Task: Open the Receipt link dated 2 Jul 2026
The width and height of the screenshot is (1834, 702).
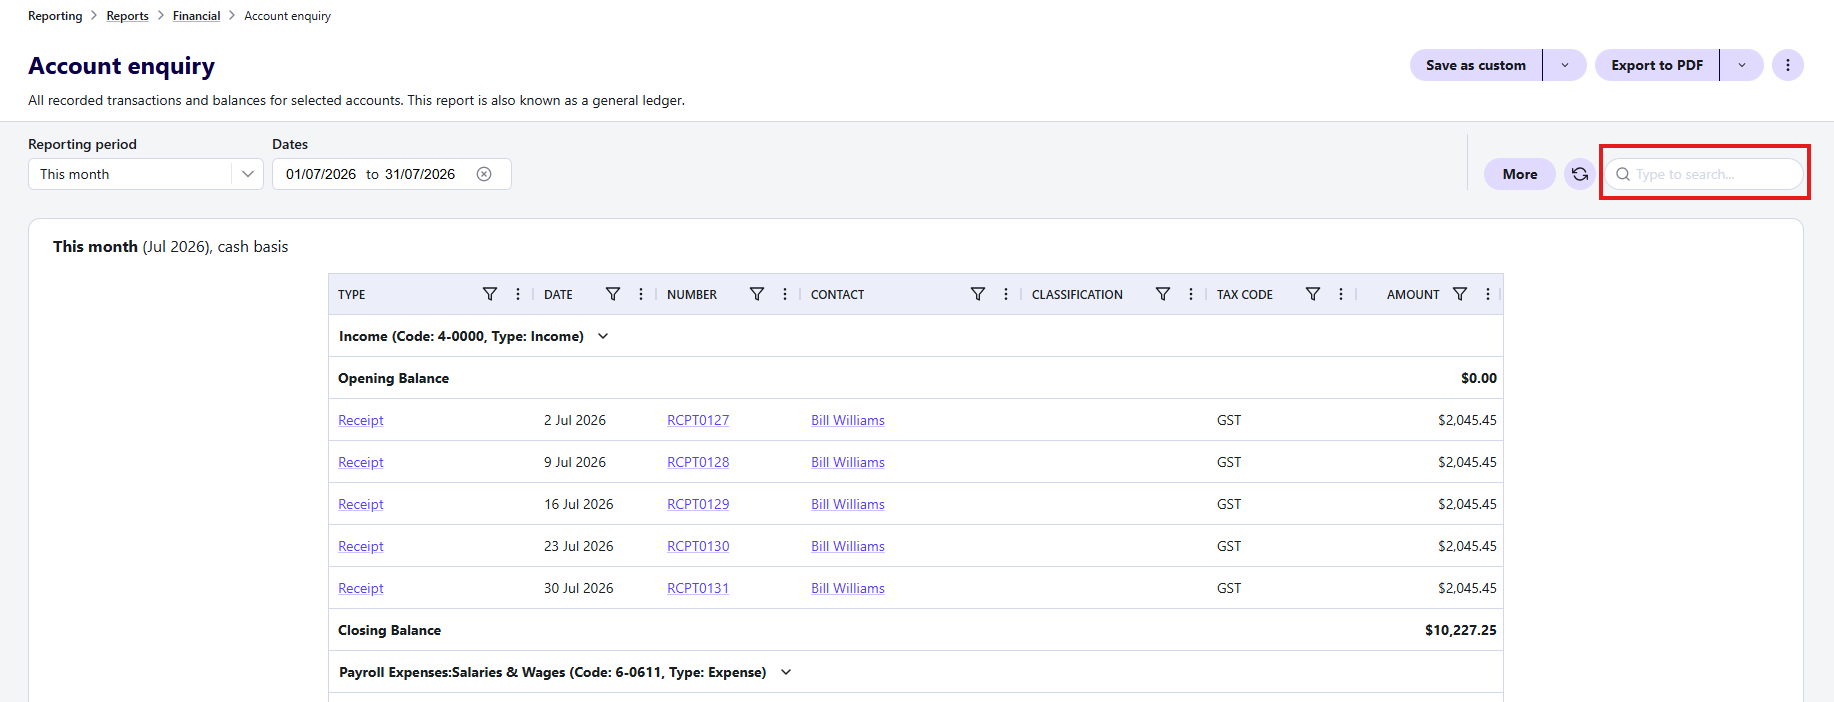Action: click(361, 420)
